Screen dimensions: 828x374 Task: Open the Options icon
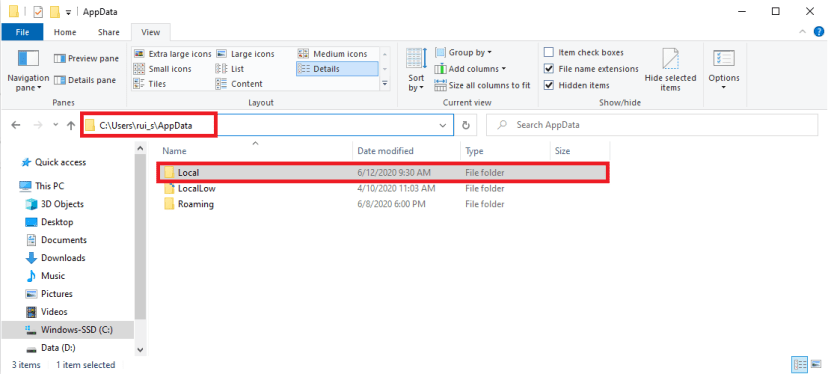click(x=723, y=58)
